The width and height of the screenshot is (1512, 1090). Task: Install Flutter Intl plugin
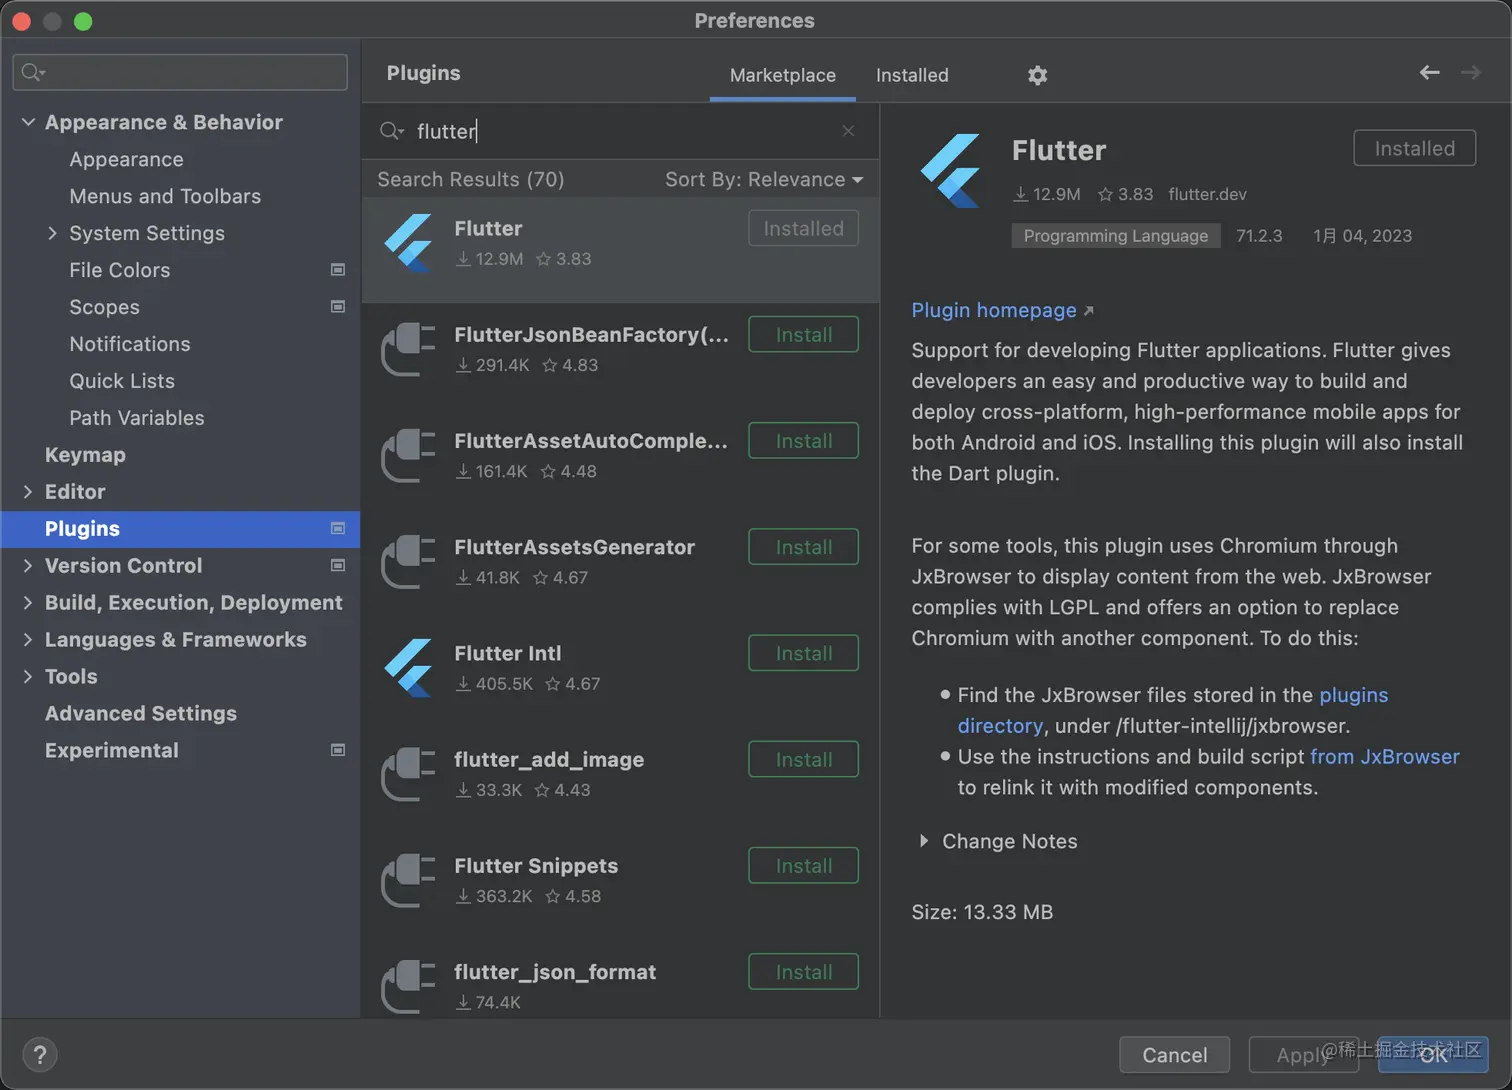point(803,653)
